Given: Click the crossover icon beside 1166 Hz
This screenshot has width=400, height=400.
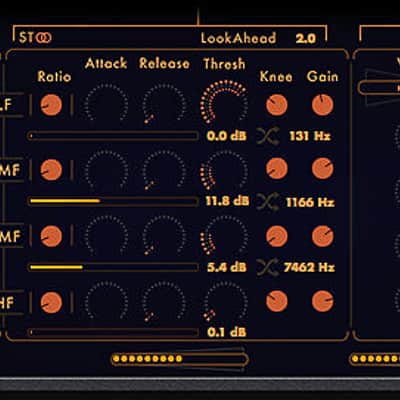Looking at the screenshot, I should click(268, 202).
